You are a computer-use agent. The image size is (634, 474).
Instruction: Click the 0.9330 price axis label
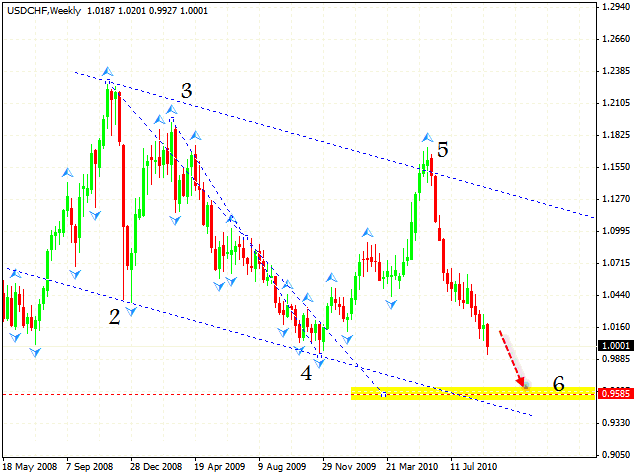tap(616, 423)
